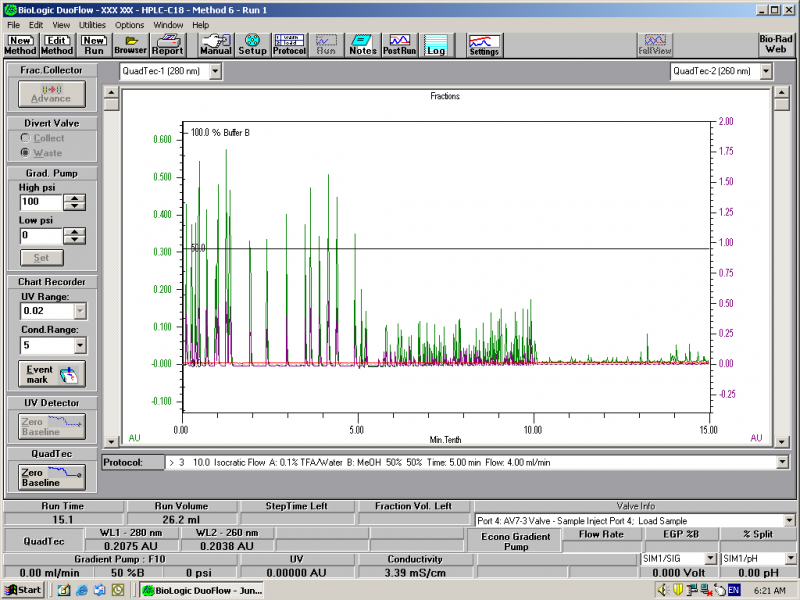Click the Event mark button
The image size is (800, 600).
[51, 374]
